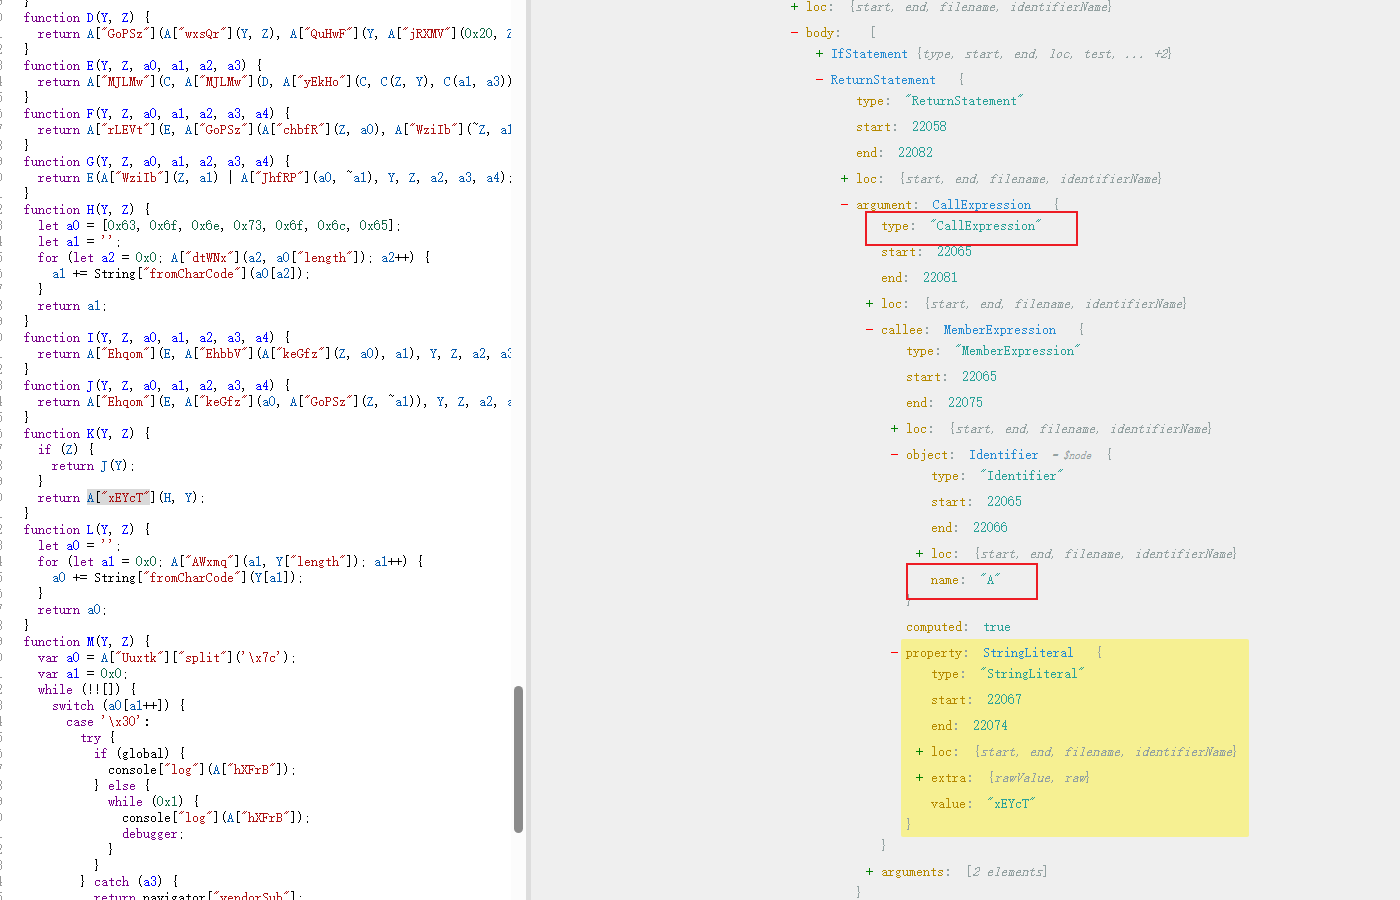Viewport: 1400px width, 900px height.
Task: Click the type value "MemberExpression" string
Action: point(1017,351)
